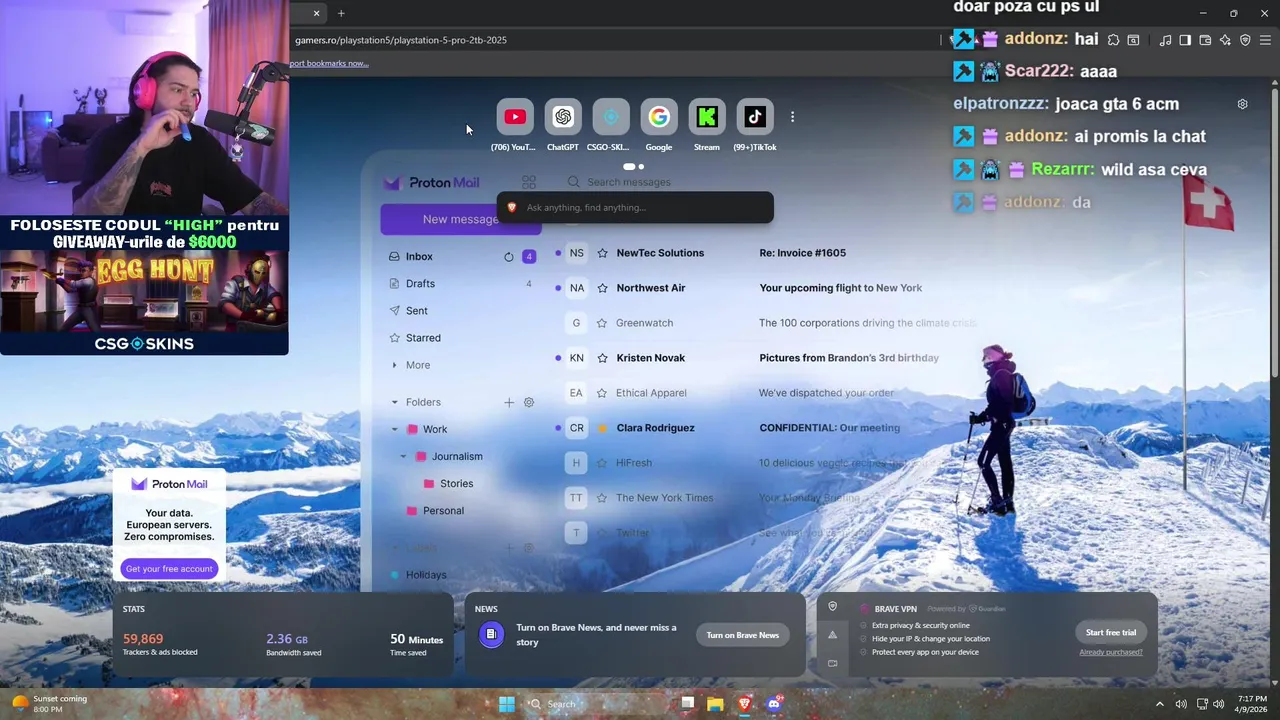This screenshot has height=720, width=1280.
Task: Open the Brave hamburger main menu
Action: 1265,40
